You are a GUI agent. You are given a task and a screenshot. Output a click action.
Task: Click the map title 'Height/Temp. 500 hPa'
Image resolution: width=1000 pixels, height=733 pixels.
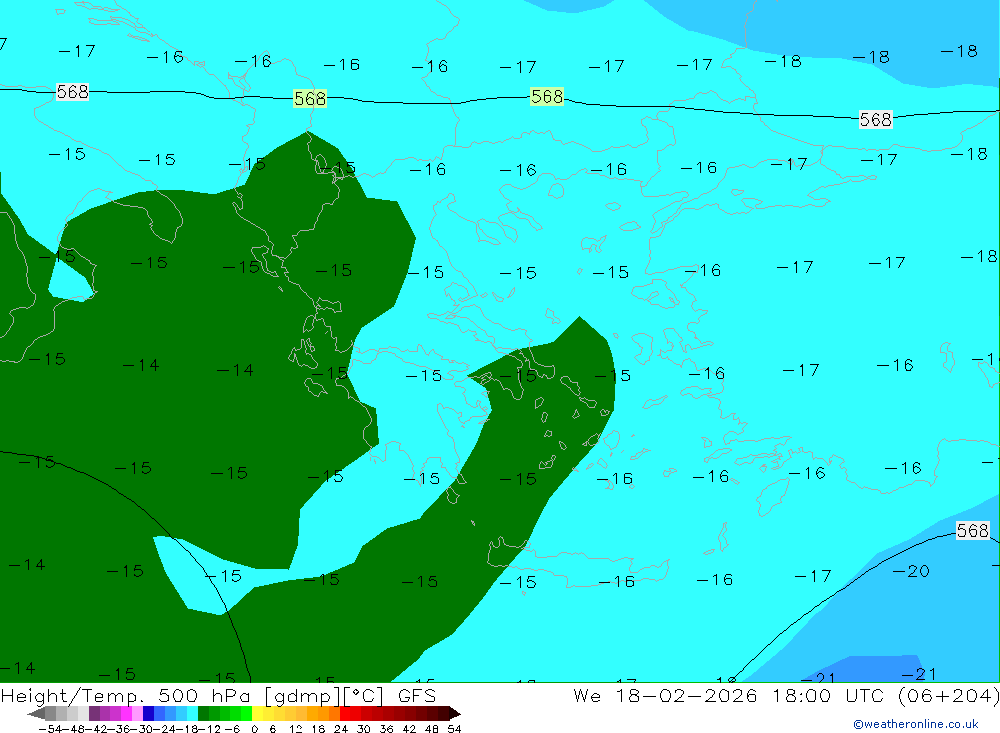[x=125, y=695]
